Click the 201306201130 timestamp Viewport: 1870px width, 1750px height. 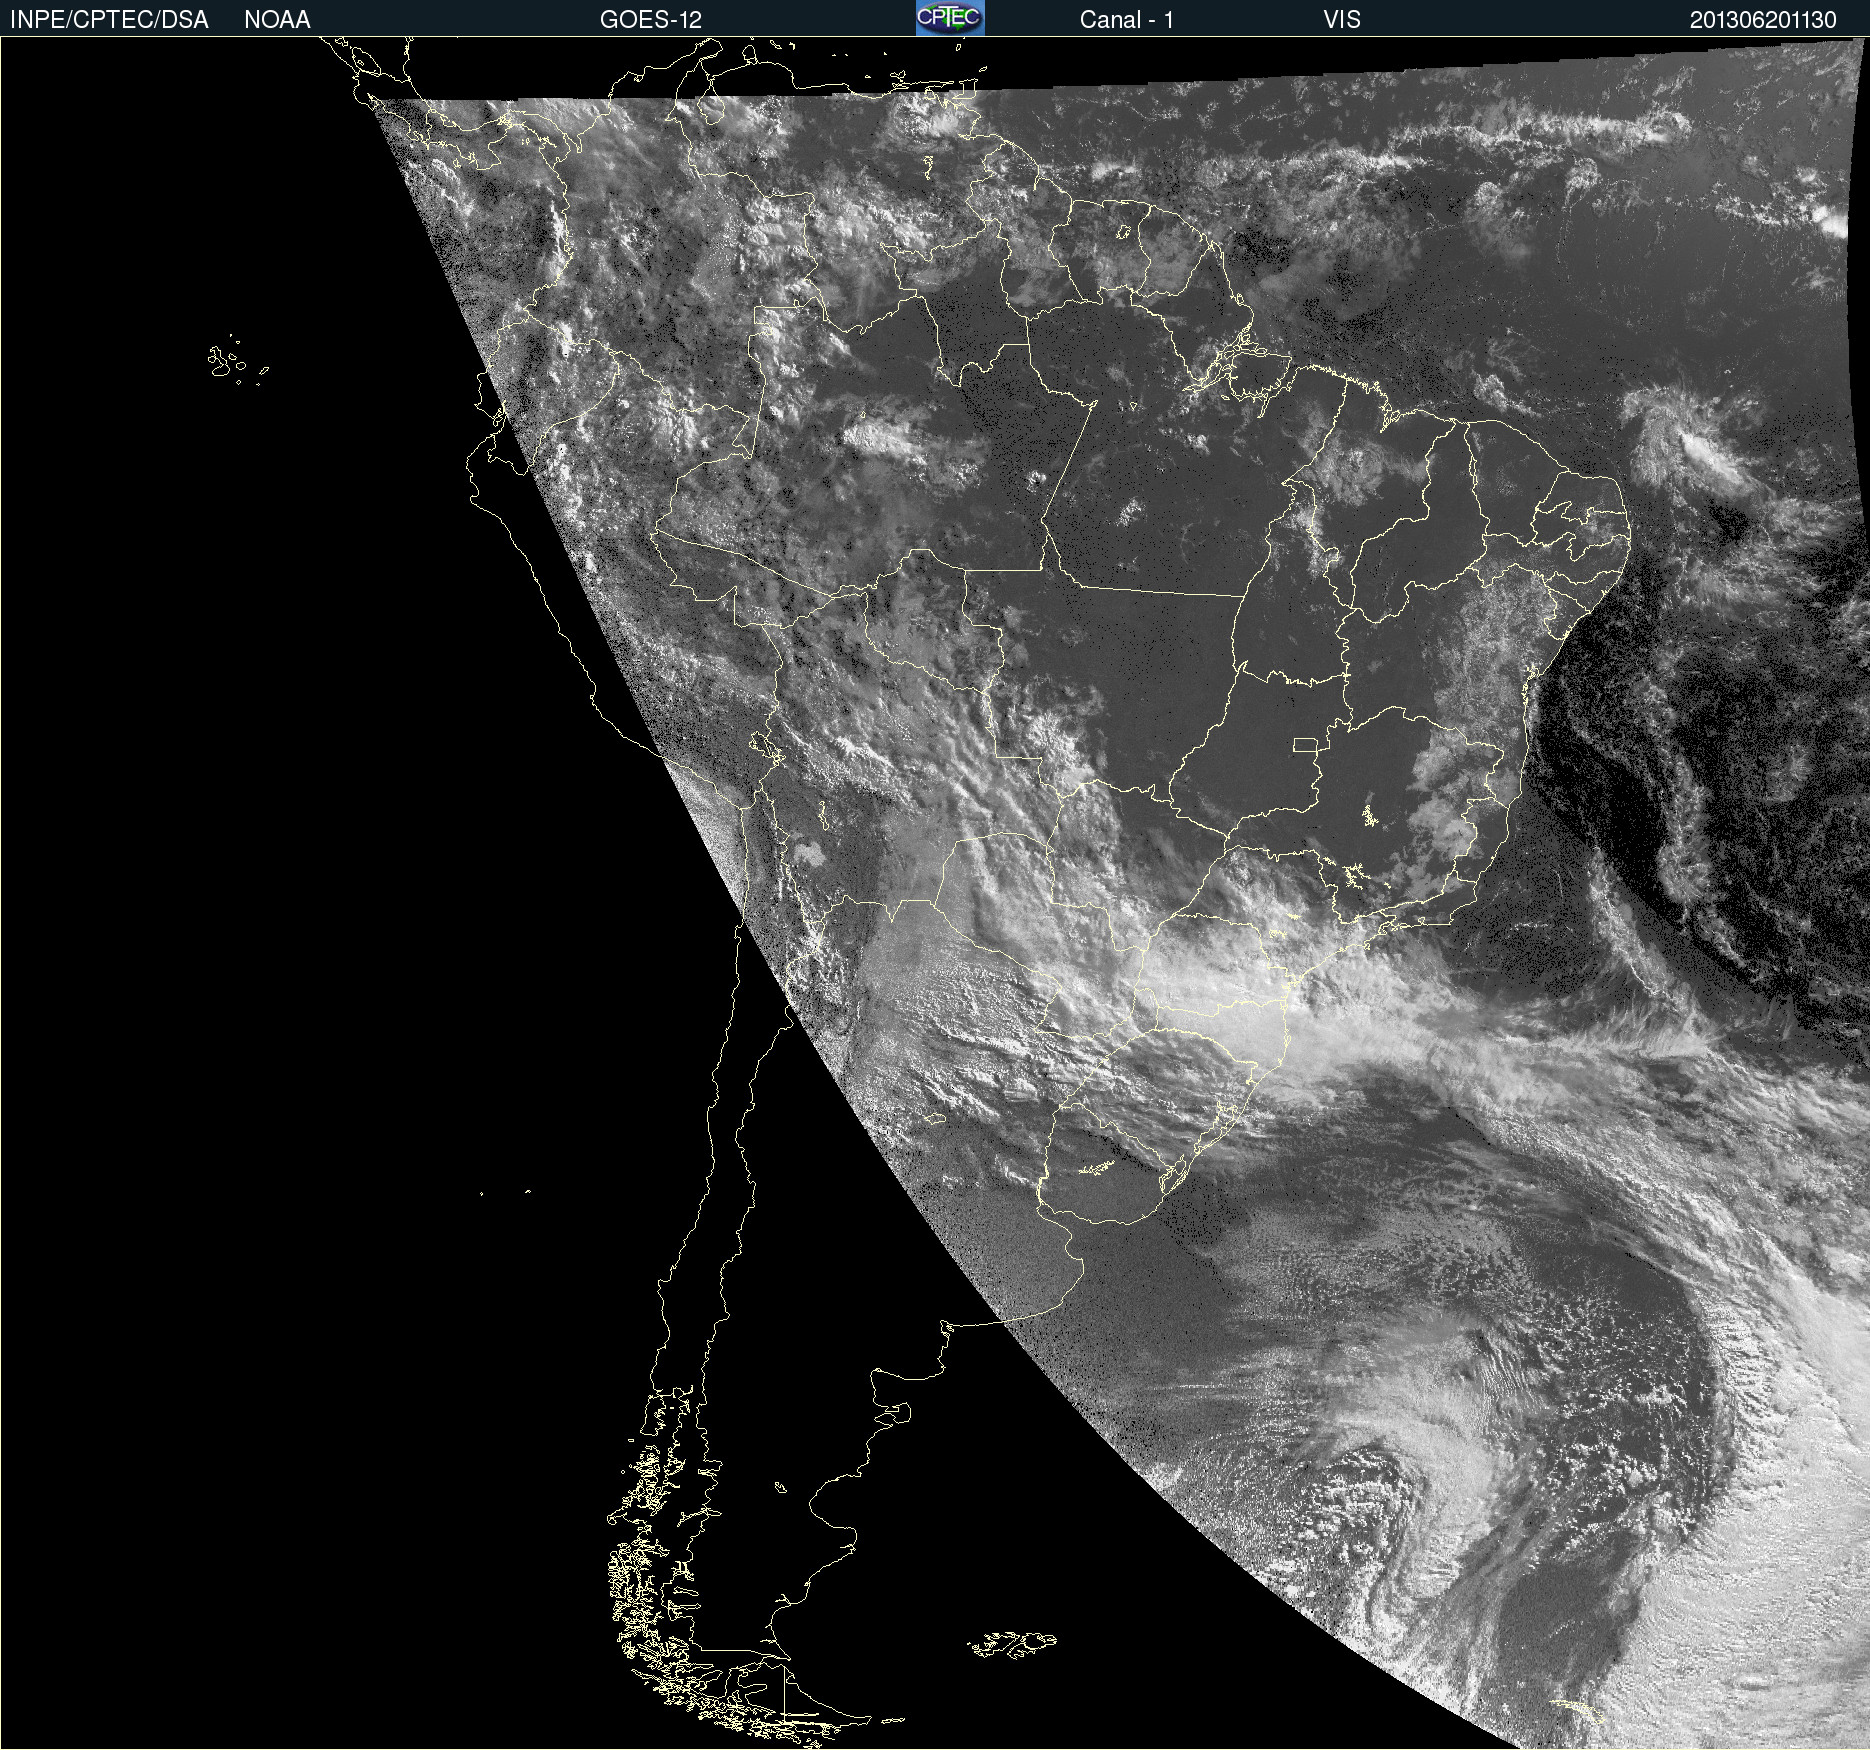click(1763, 20)
